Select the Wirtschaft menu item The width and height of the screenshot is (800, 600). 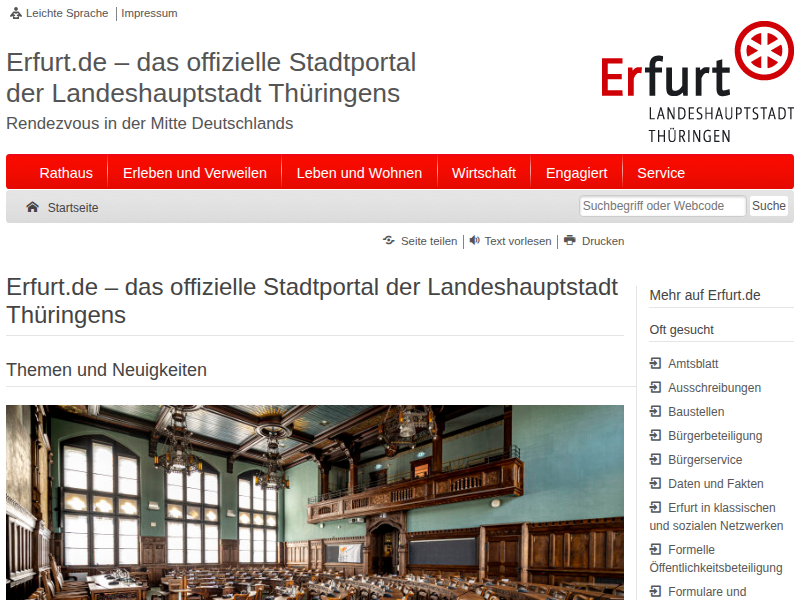(x=484, y=173)
